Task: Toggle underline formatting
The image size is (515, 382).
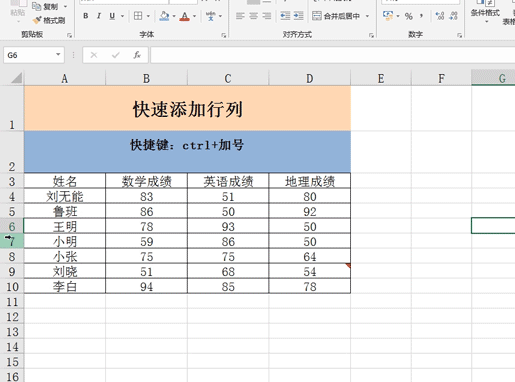Action: point(112,16)
